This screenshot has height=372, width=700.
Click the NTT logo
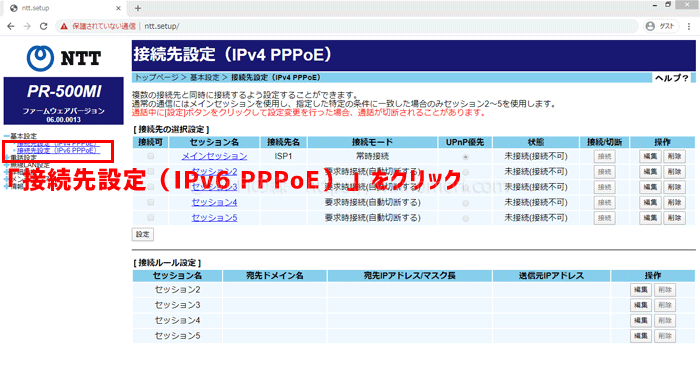point(64,58)
